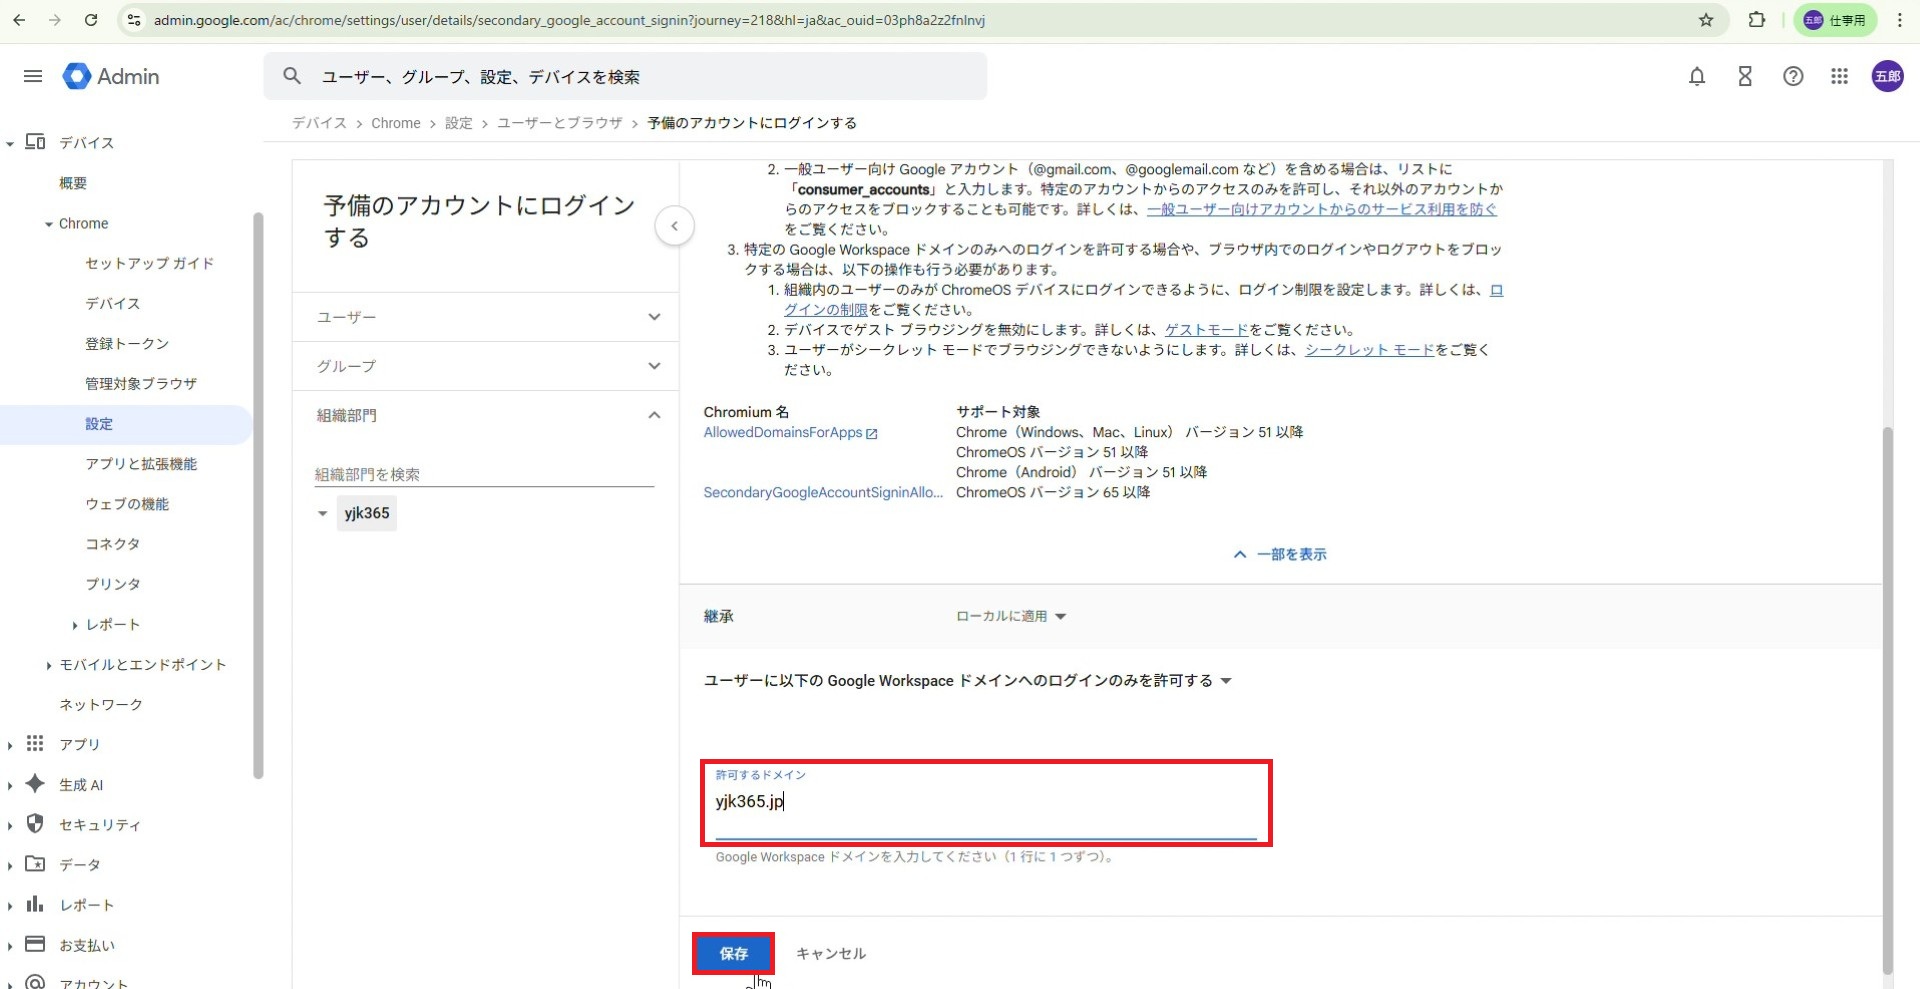Open the ローカルに適用 inheritance dropdown
1920x989 pixels.
(x=1011, y=616)
